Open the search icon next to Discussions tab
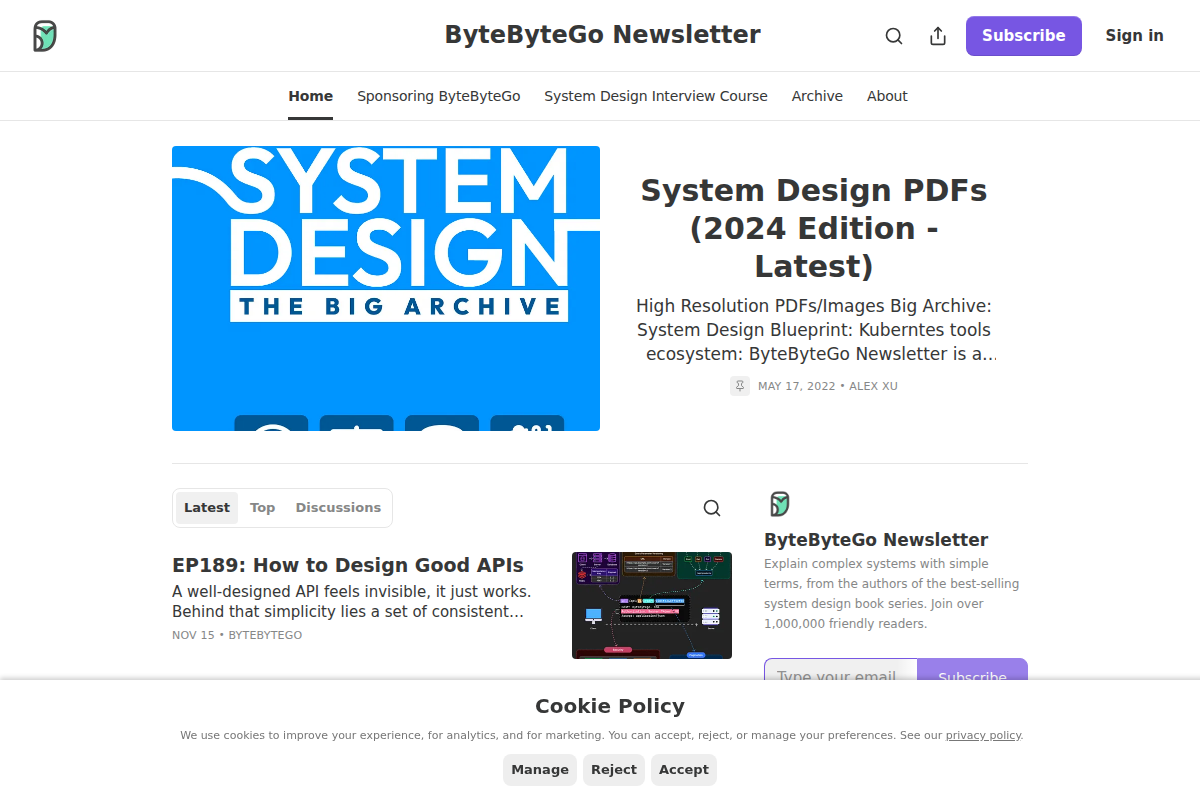The image size is (1200, 800). tap(711, 507)
